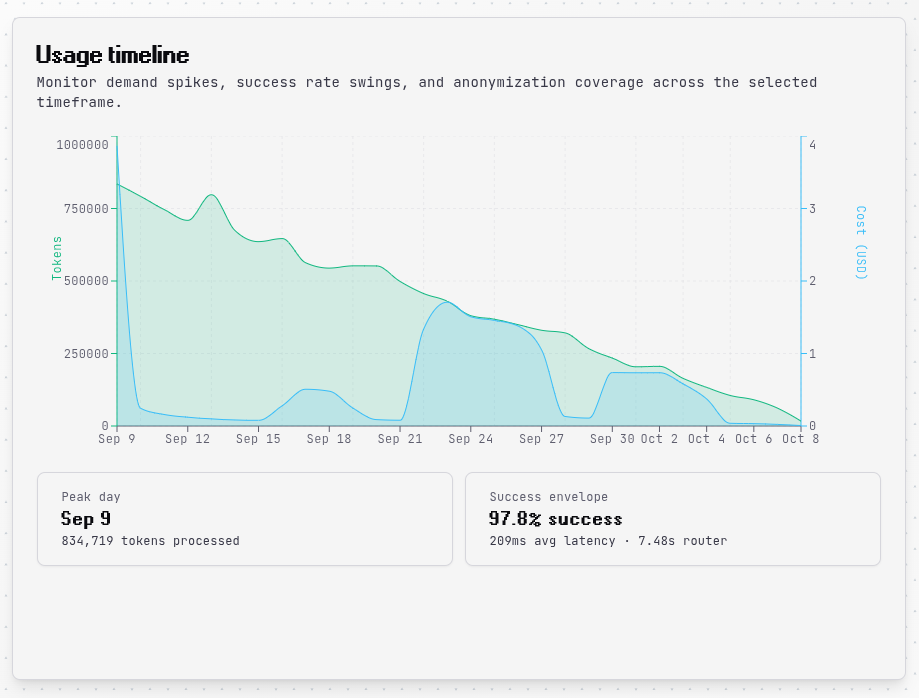Click the 750000 tokens axis label
Screen dimensions: 919x698
[x=82, y=209]
